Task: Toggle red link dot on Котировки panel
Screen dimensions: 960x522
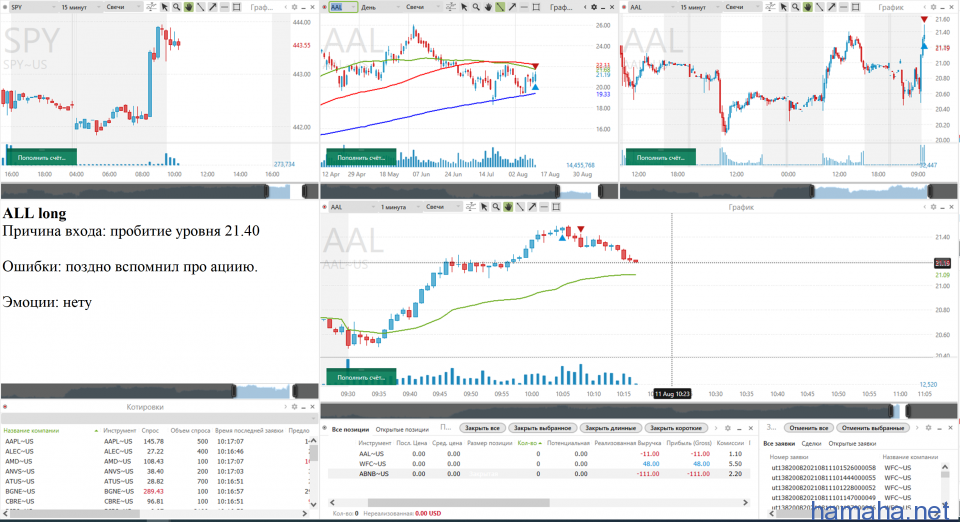Action: (5, 406)
